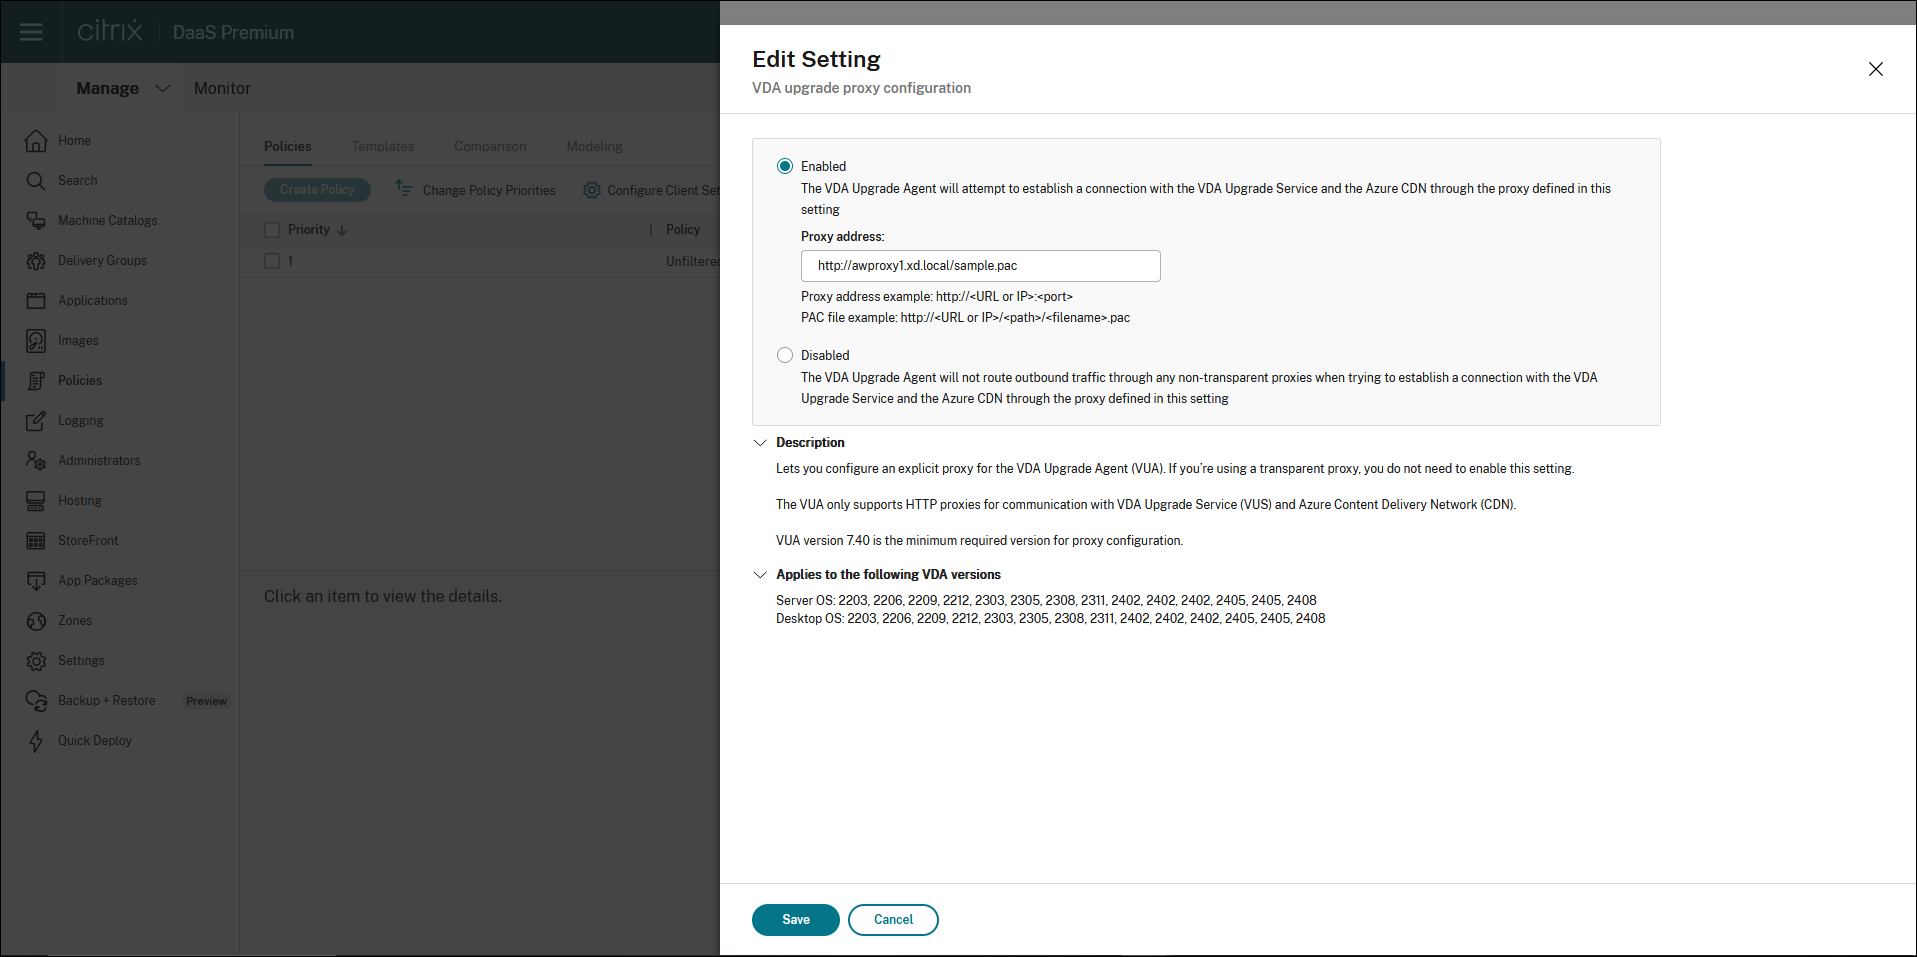The width and height of the screenshot is (1917, 957).
Task: Click the Backup + Restore icon
Action: (36, 701)
